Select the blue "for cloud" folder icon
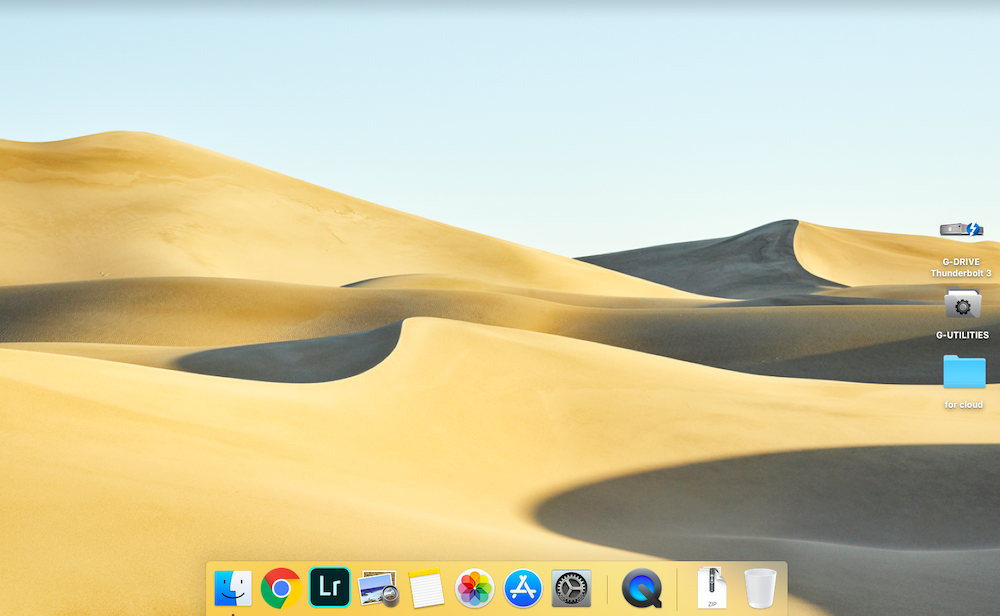 click(x=964, y=372)
